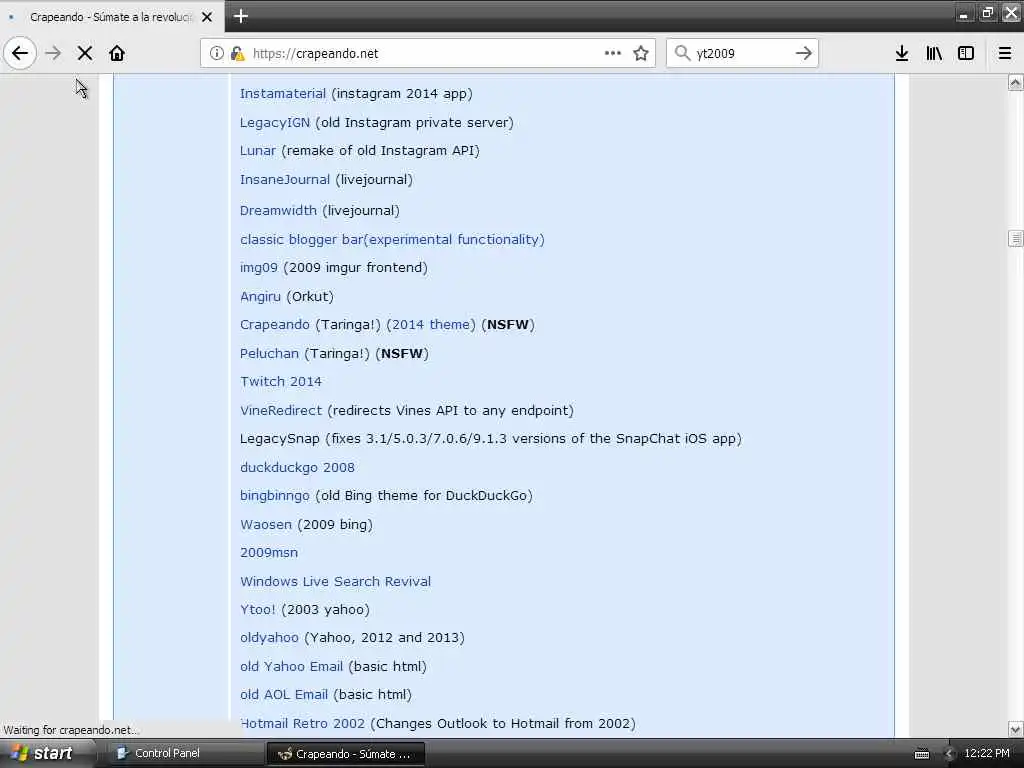This screenshot has height=768, width=1024.
Task: Visit the Twitch 2014 link
Action: tap(281, 381)
